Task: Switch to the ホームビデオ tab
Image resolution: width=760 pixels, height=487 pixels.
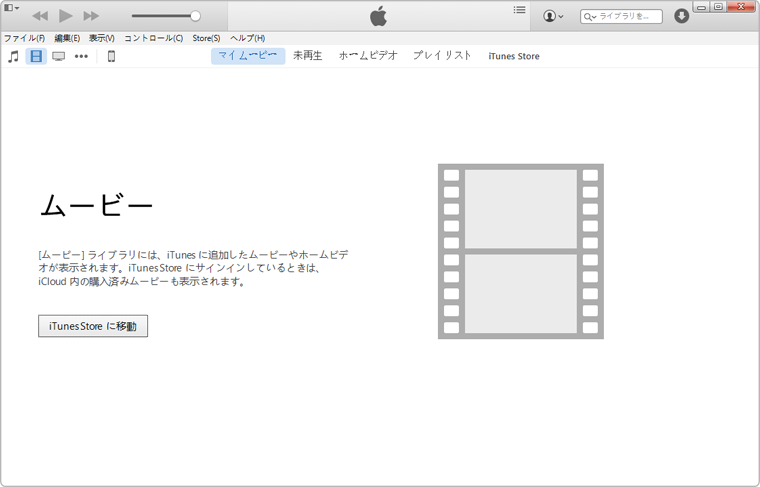Action: (368, 56)
